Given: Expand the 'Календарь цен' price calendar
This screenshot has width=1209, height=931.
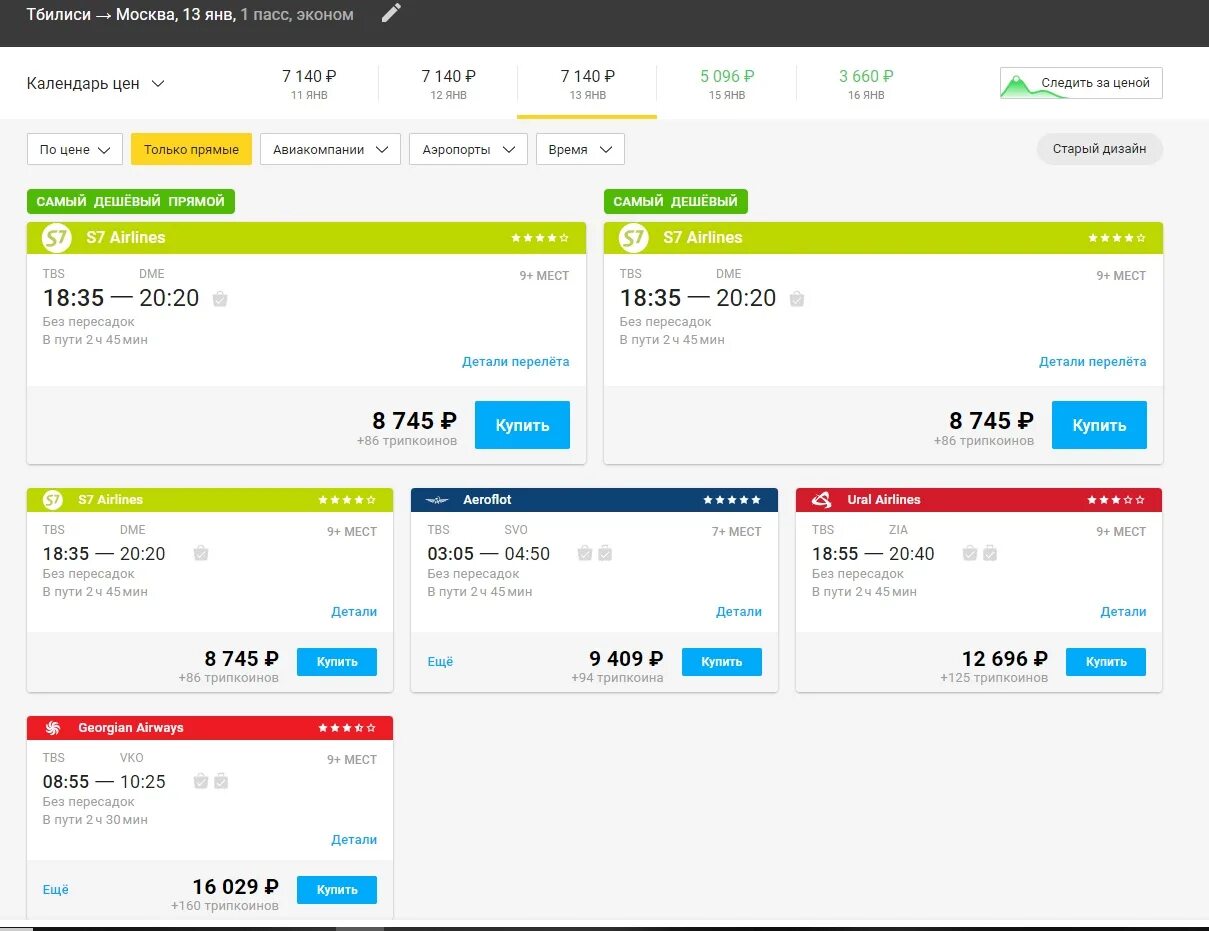Looking at the screenshot, I should click(x=96, y=84).
